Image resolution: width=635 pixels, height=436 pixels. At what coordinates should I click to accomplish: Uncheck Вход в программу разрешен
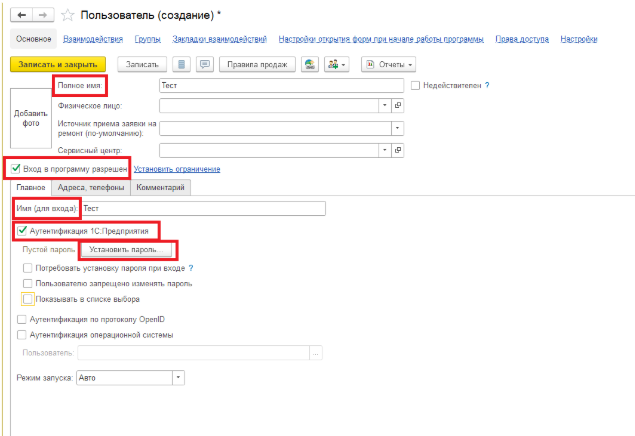(x=15, y=168)
